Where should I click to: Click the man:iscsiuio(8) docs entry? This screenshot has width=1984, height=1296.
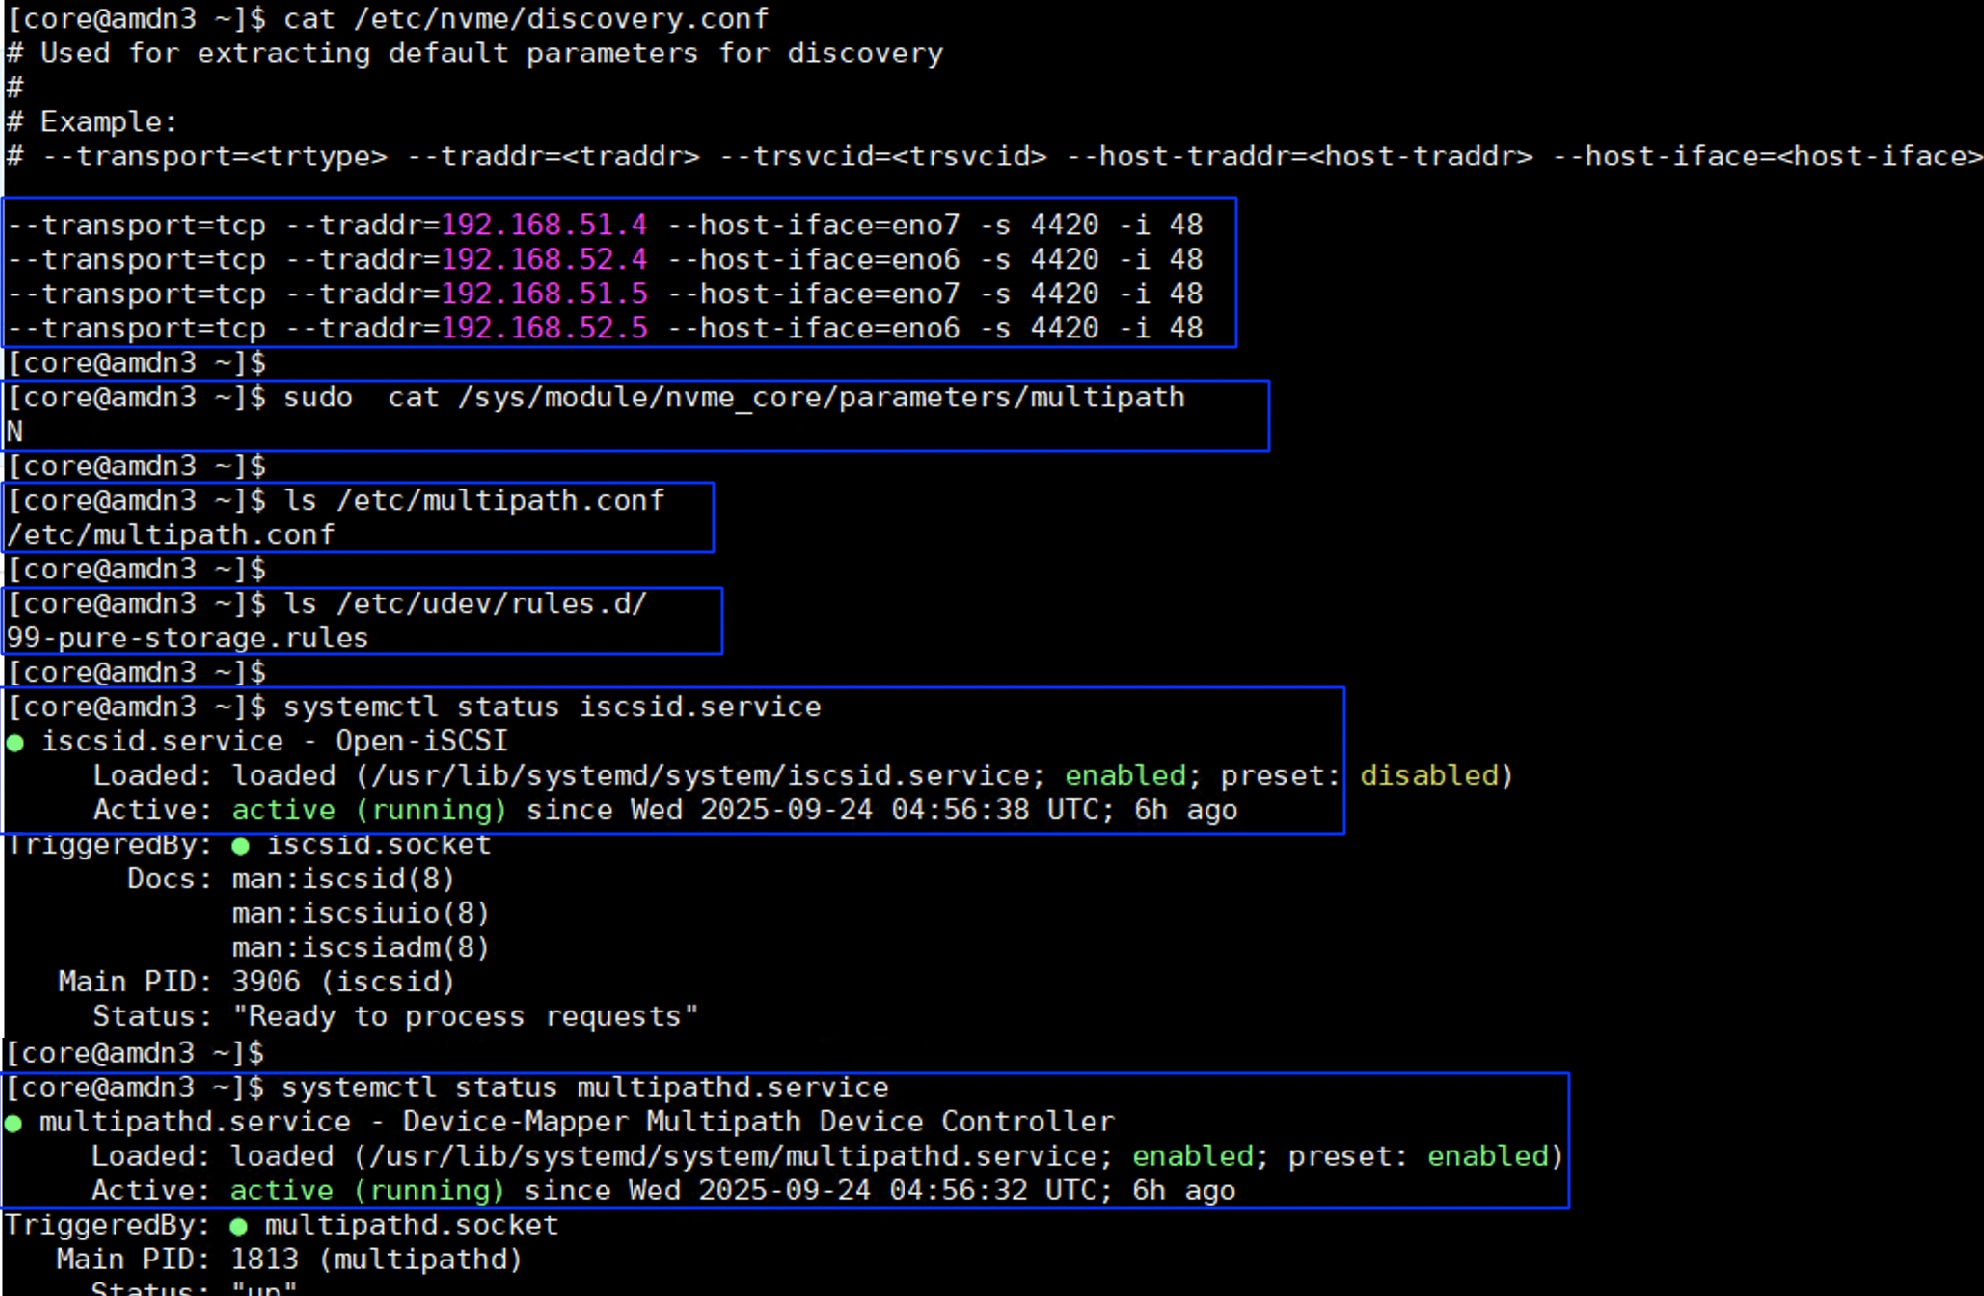tap(360, 914)
